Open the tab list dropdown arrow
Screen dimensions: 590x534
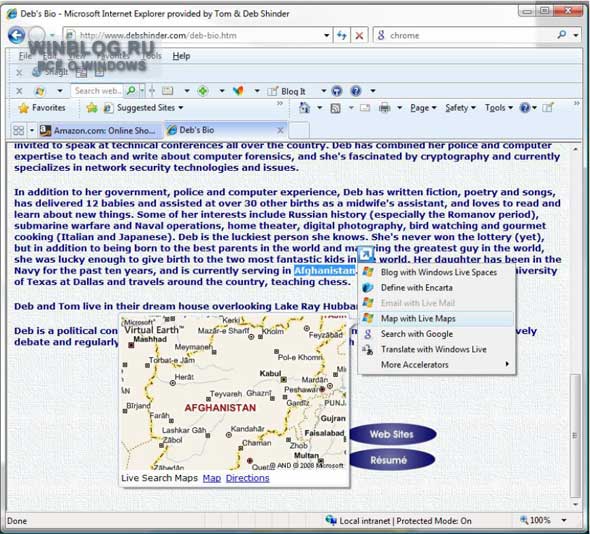(32, 131)
